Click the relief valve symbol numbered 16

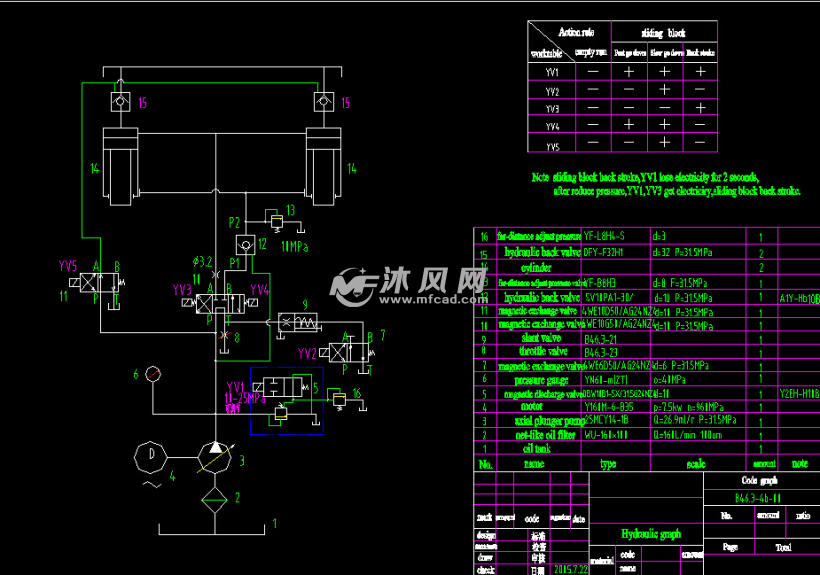coord(338,399)
